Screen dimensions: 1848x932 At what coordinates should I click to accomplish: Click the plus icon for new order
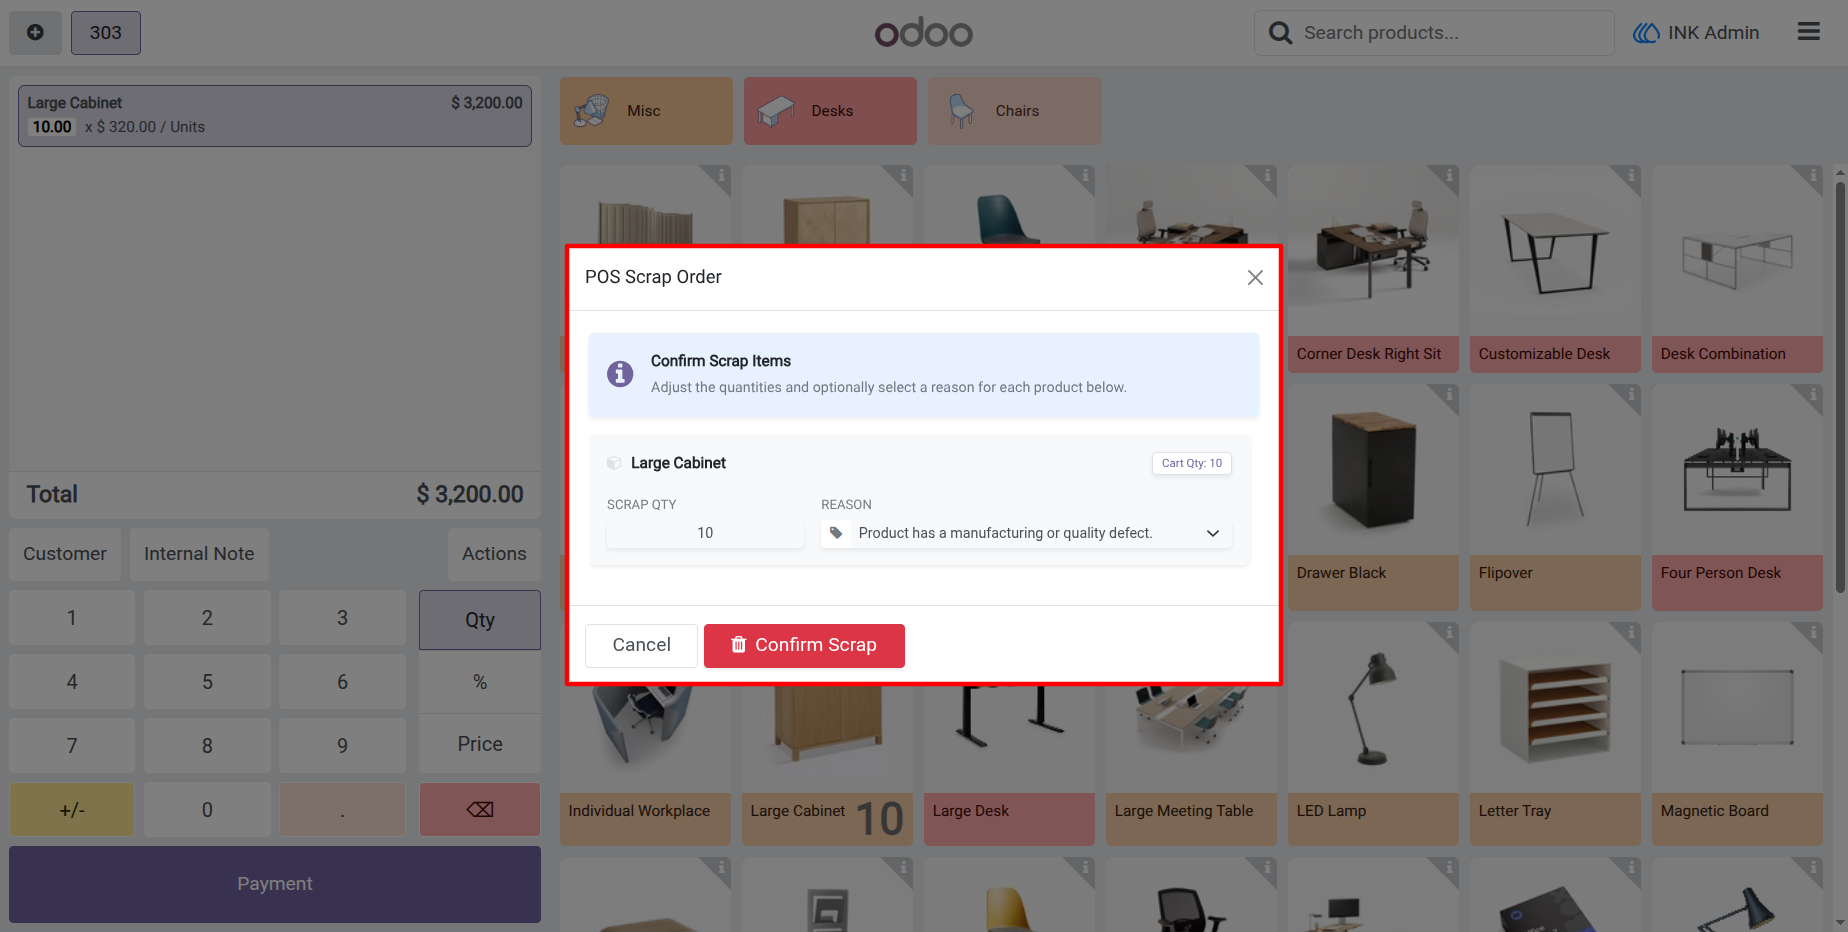click(x=35, y=33)
